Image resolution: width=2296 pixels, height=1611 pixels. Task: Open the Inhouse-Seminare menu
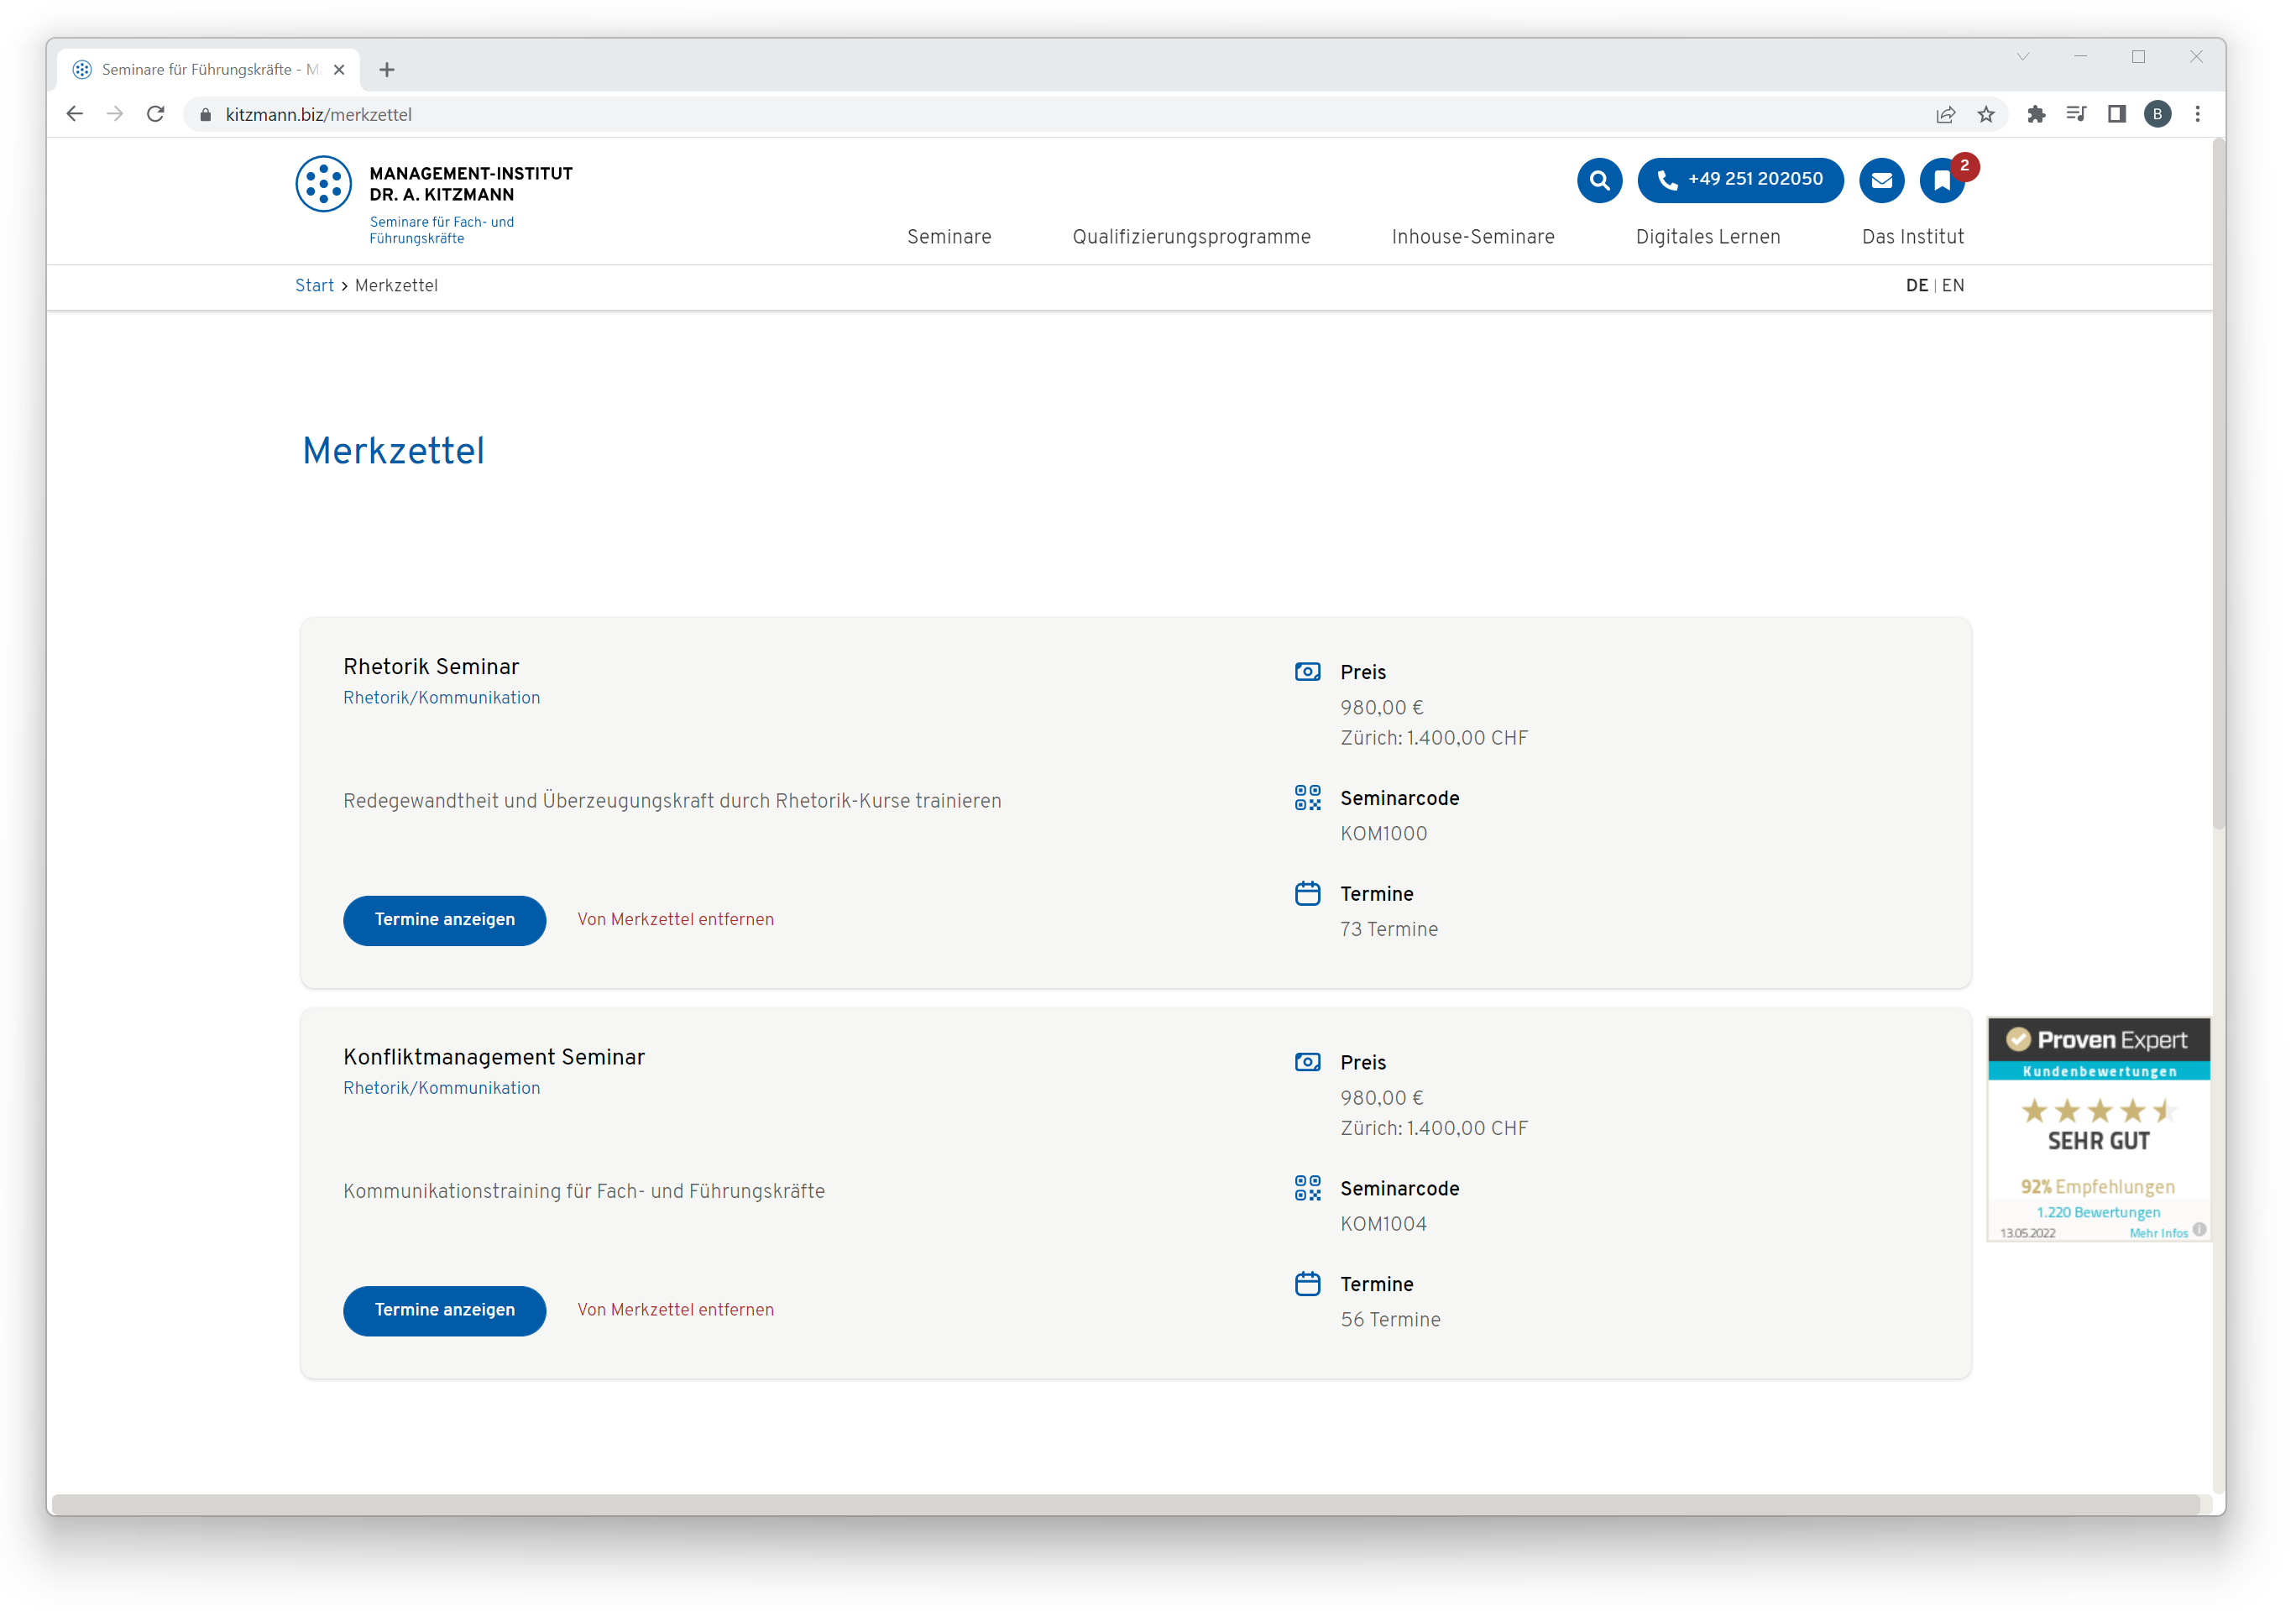[1472, 237]
